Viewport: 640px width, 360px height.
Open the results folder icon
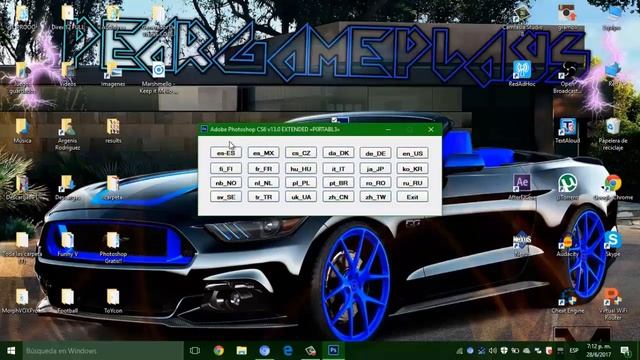point(113,131)
